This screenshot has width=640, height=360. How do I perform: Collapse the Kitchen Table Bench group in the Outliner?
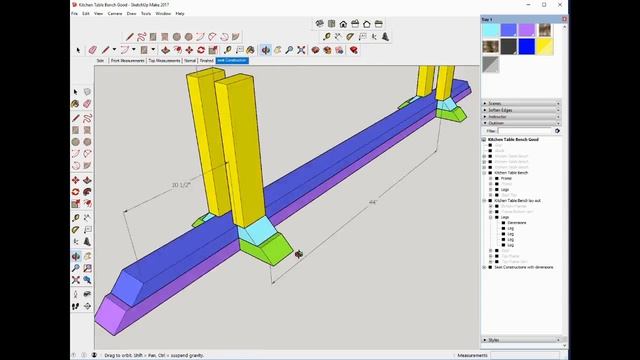click(x=484, y=173)
